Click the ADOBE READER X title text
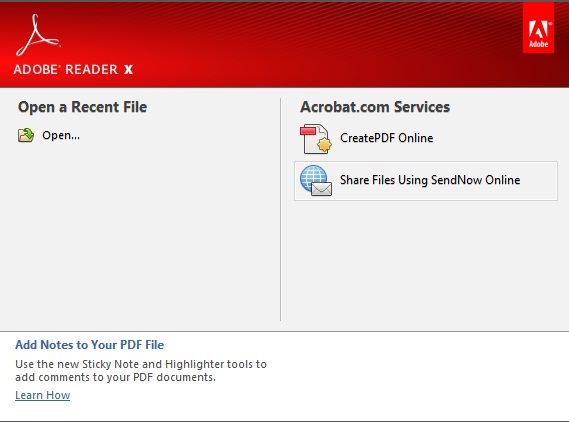Image resolution: width=569 pixels, height=422 pixels. click(73, 69)
